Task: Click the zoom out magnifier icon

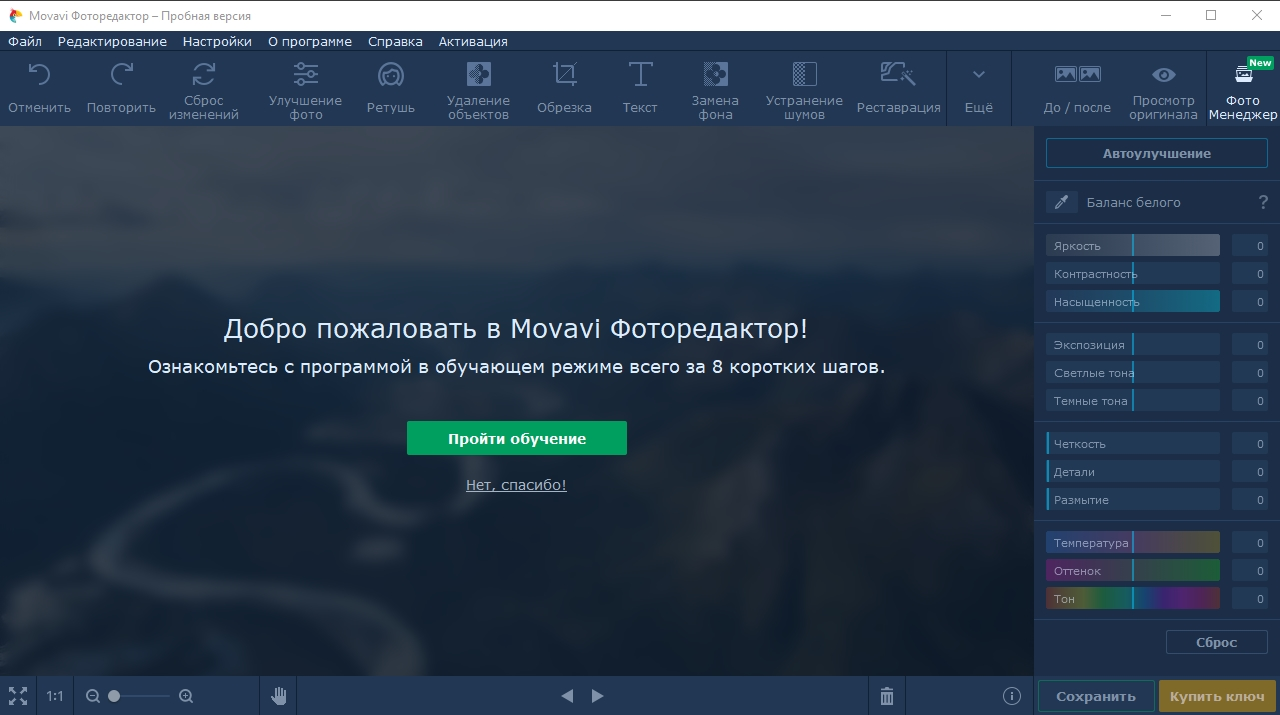Action: tap(93, 696)
